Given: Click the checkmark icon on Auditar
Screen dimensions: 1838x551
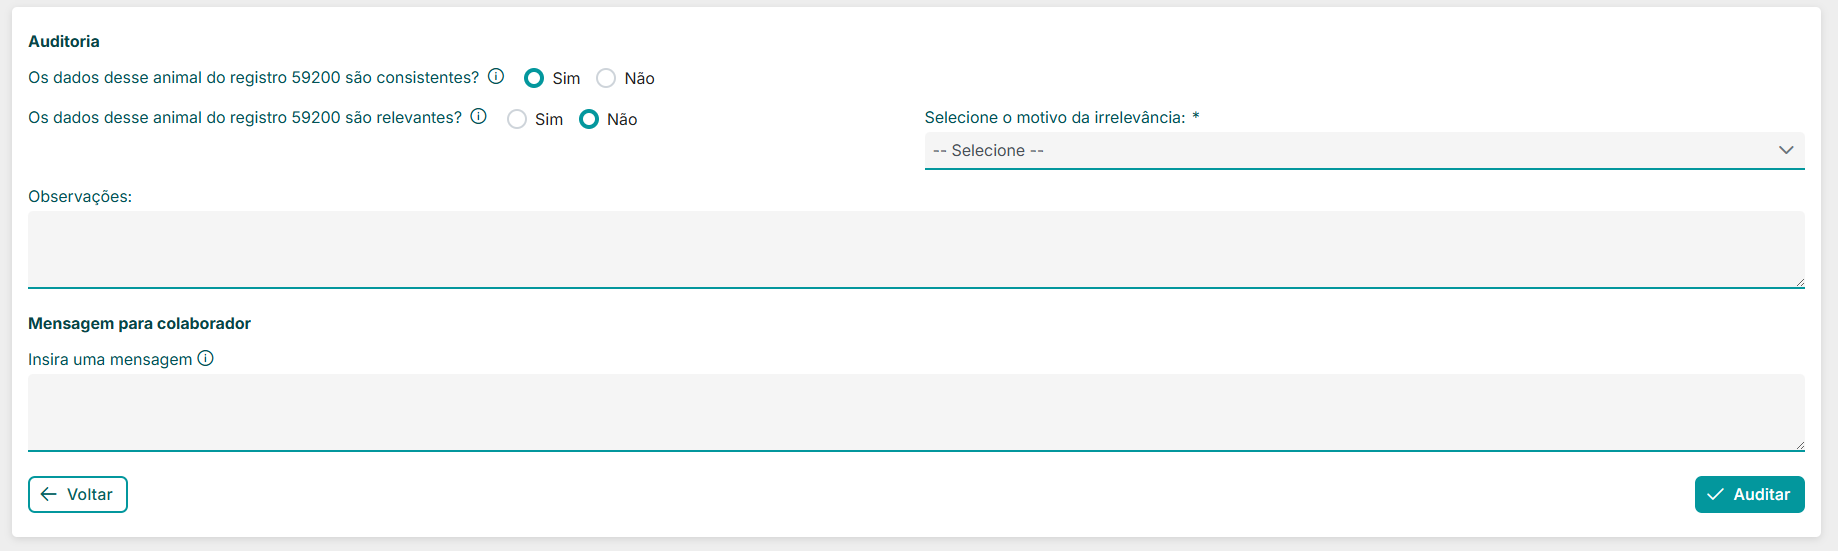Looking at the screenshot, I should (x=1716, y=494).
